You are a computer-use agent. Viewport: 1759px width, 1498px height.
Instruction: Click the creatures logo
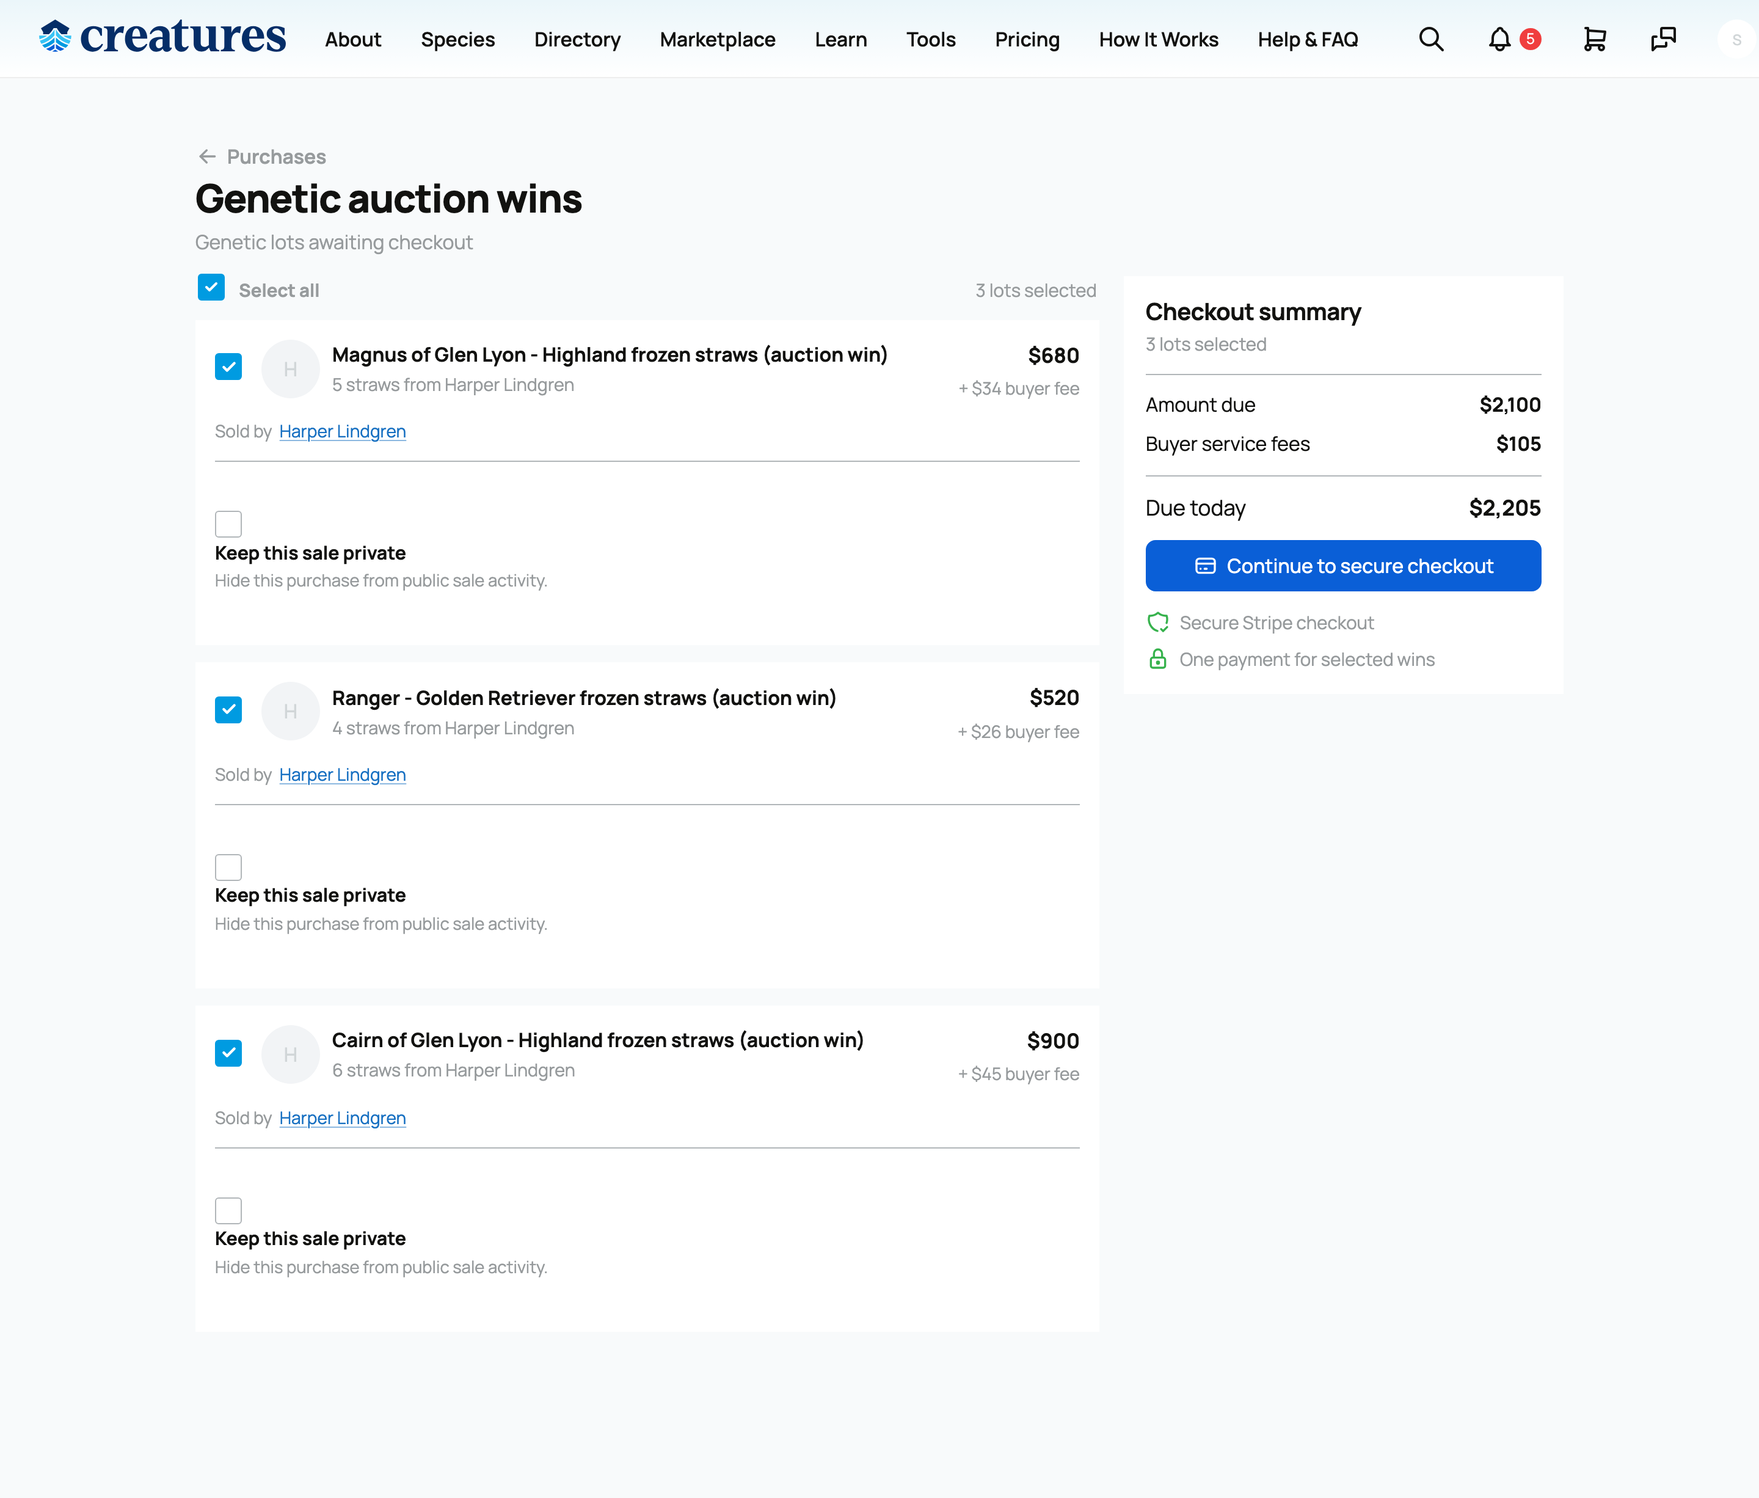click(x=162, y=38)
